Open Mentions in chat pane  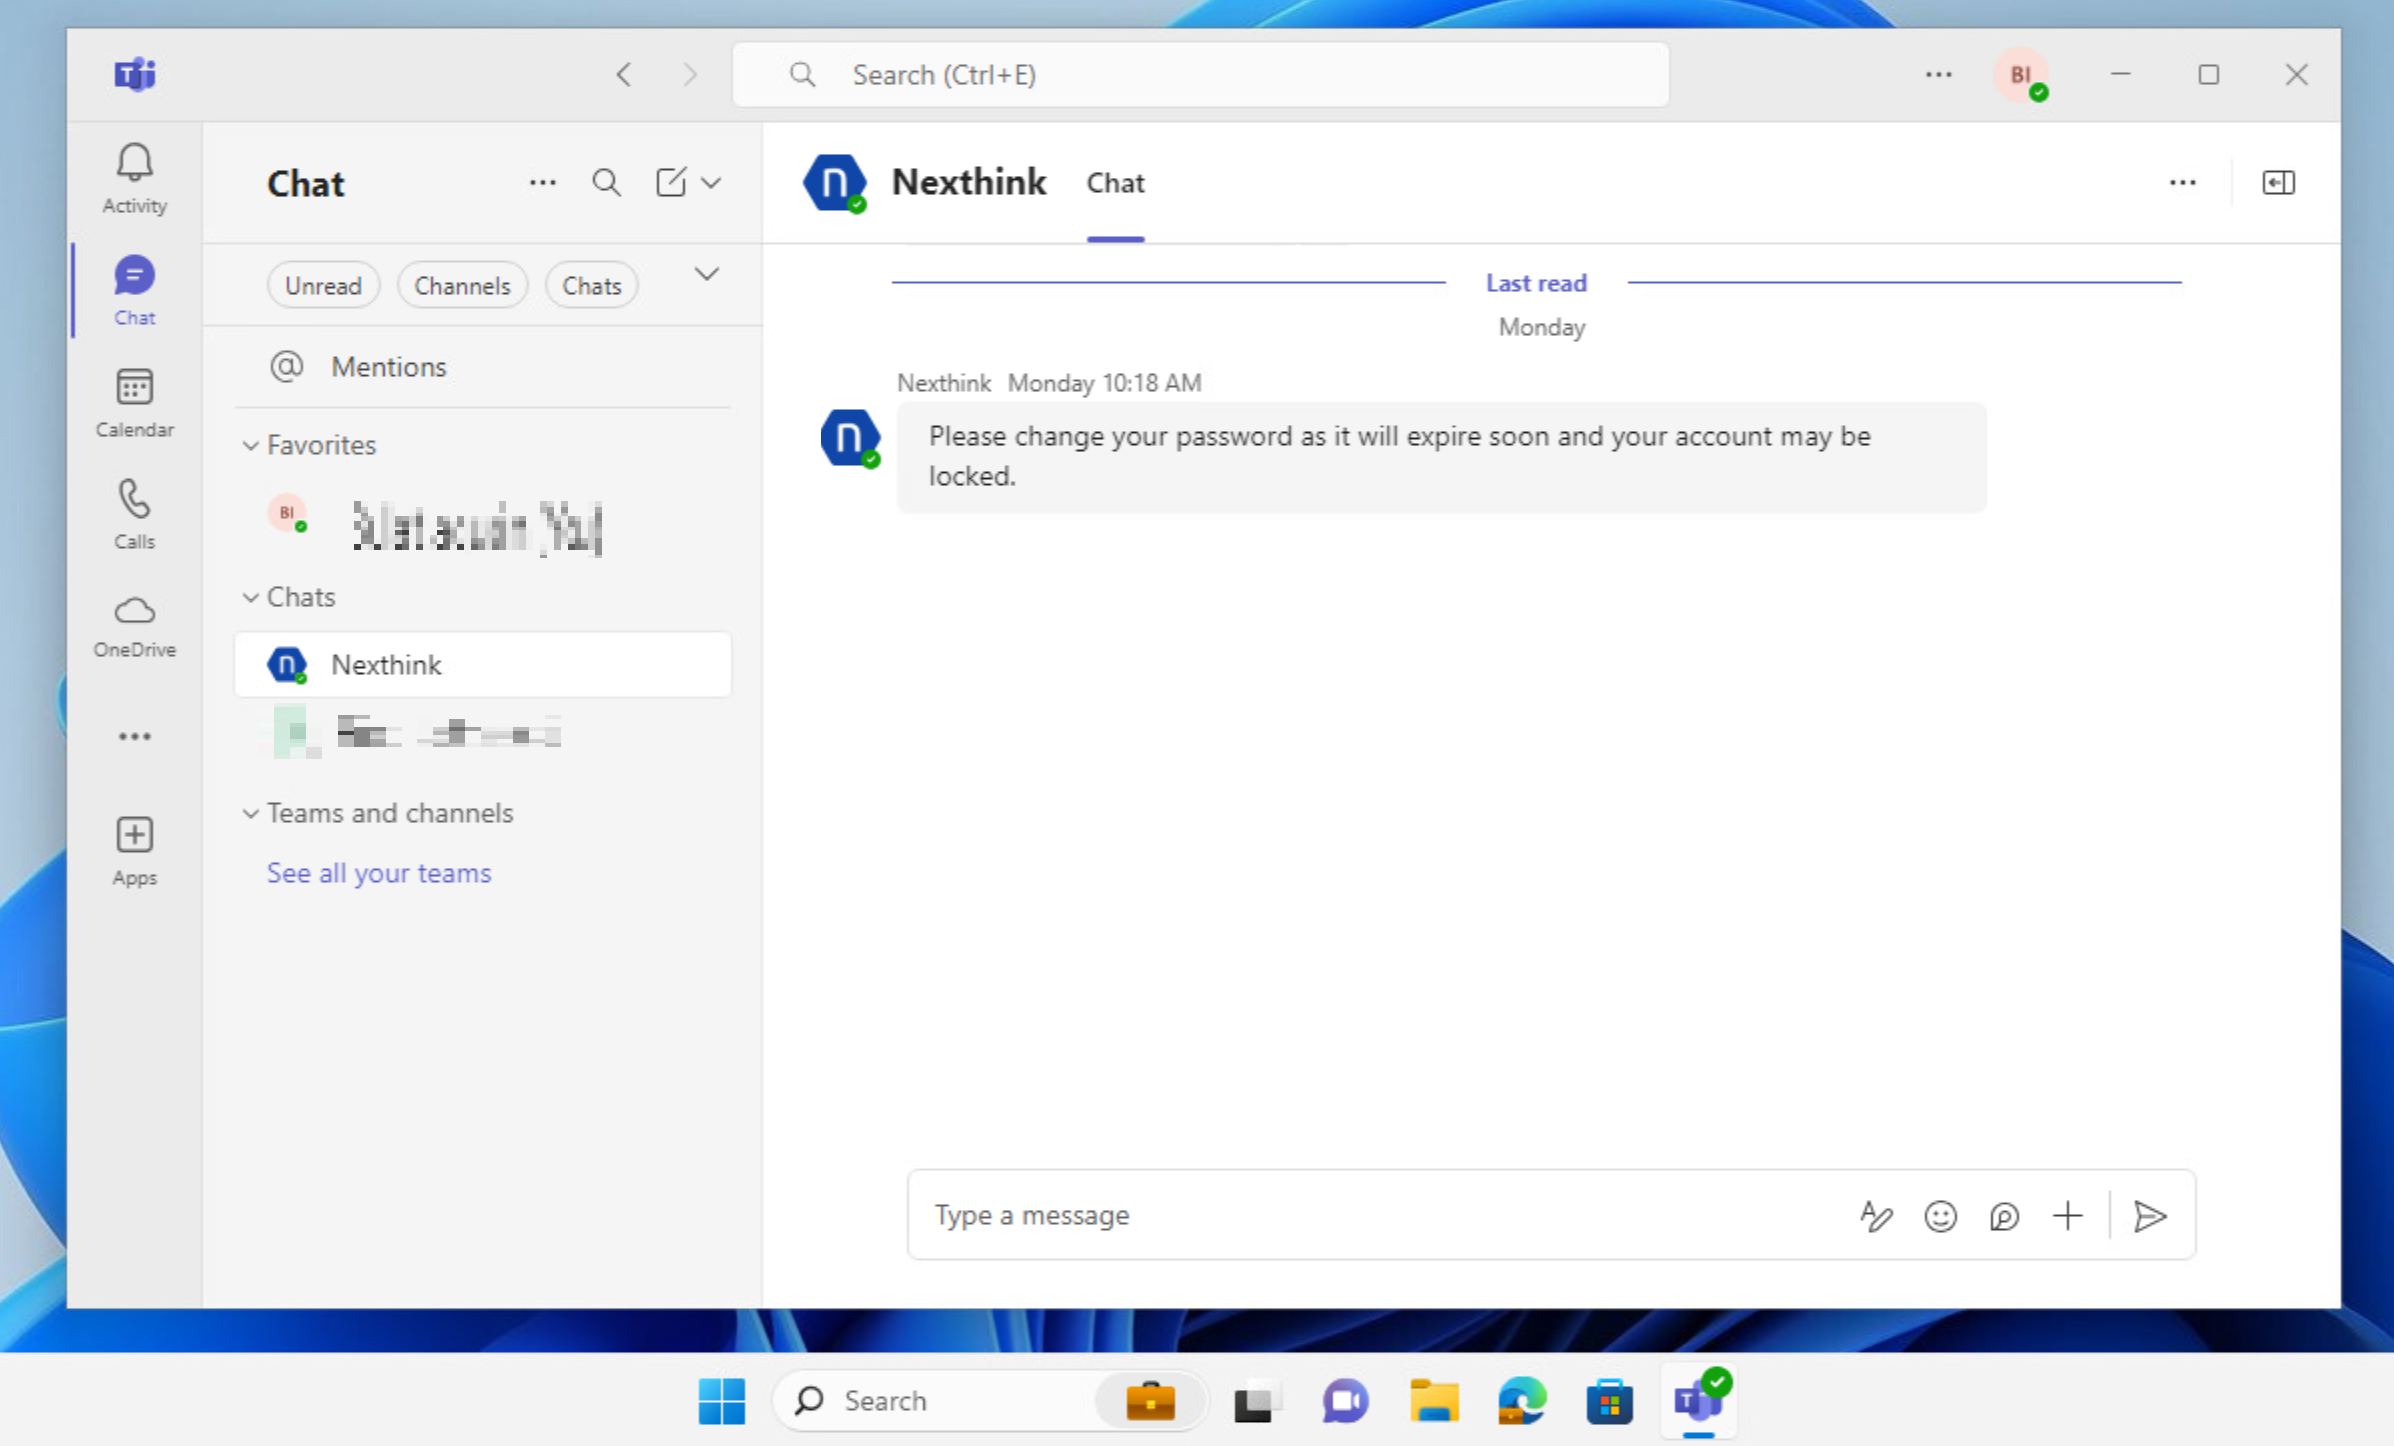coord(388,367)
